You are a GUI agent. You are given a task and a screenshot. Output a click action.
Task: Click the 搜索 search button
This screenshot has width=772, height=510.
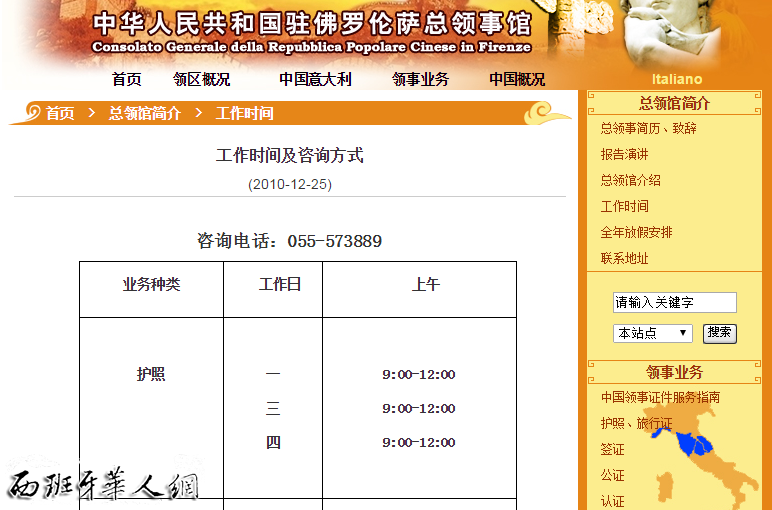click(x=719, y=333)
